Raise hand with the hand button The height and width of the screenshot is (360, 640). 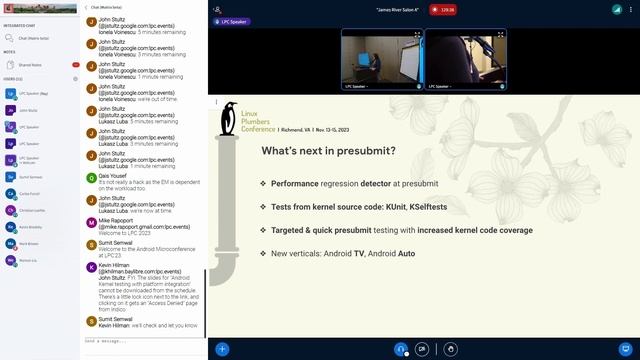451,349
